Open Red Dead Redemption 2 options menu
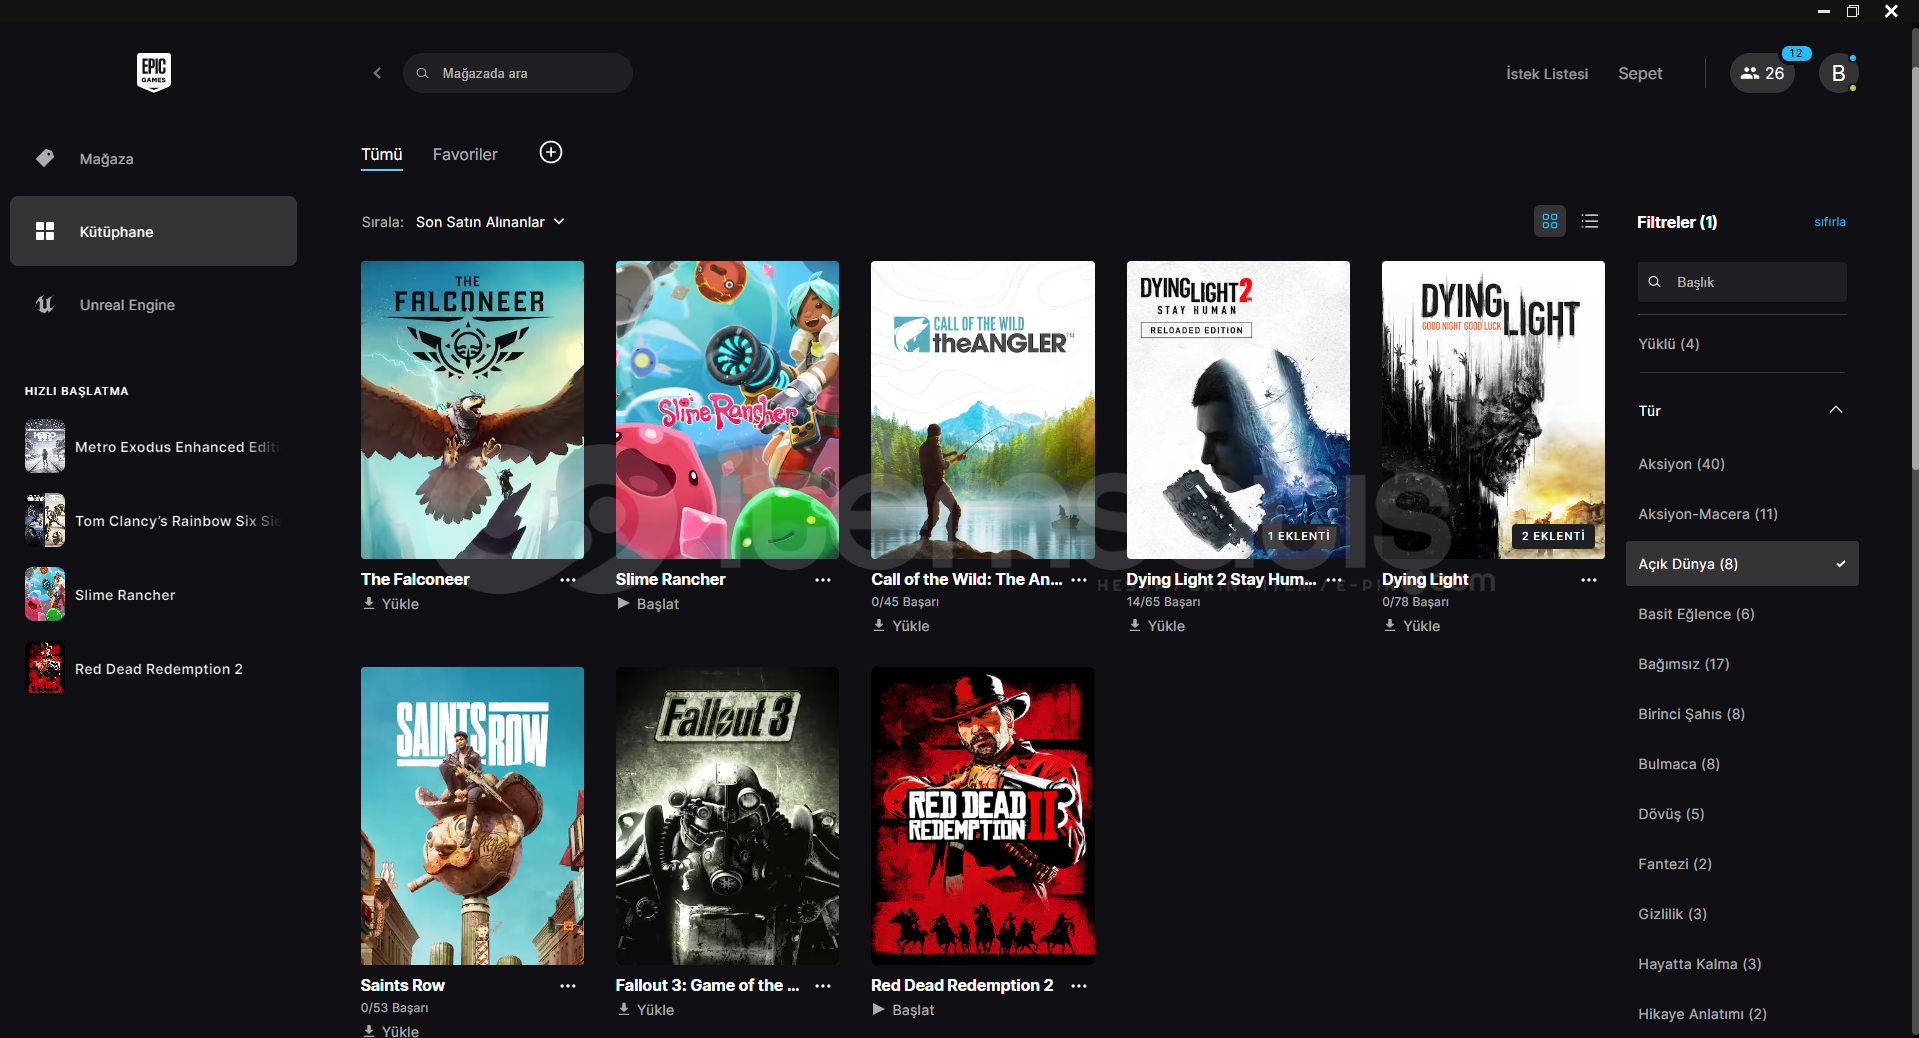The height and width of the screenshot is (1038, 1919). (x=1079, y=986)
